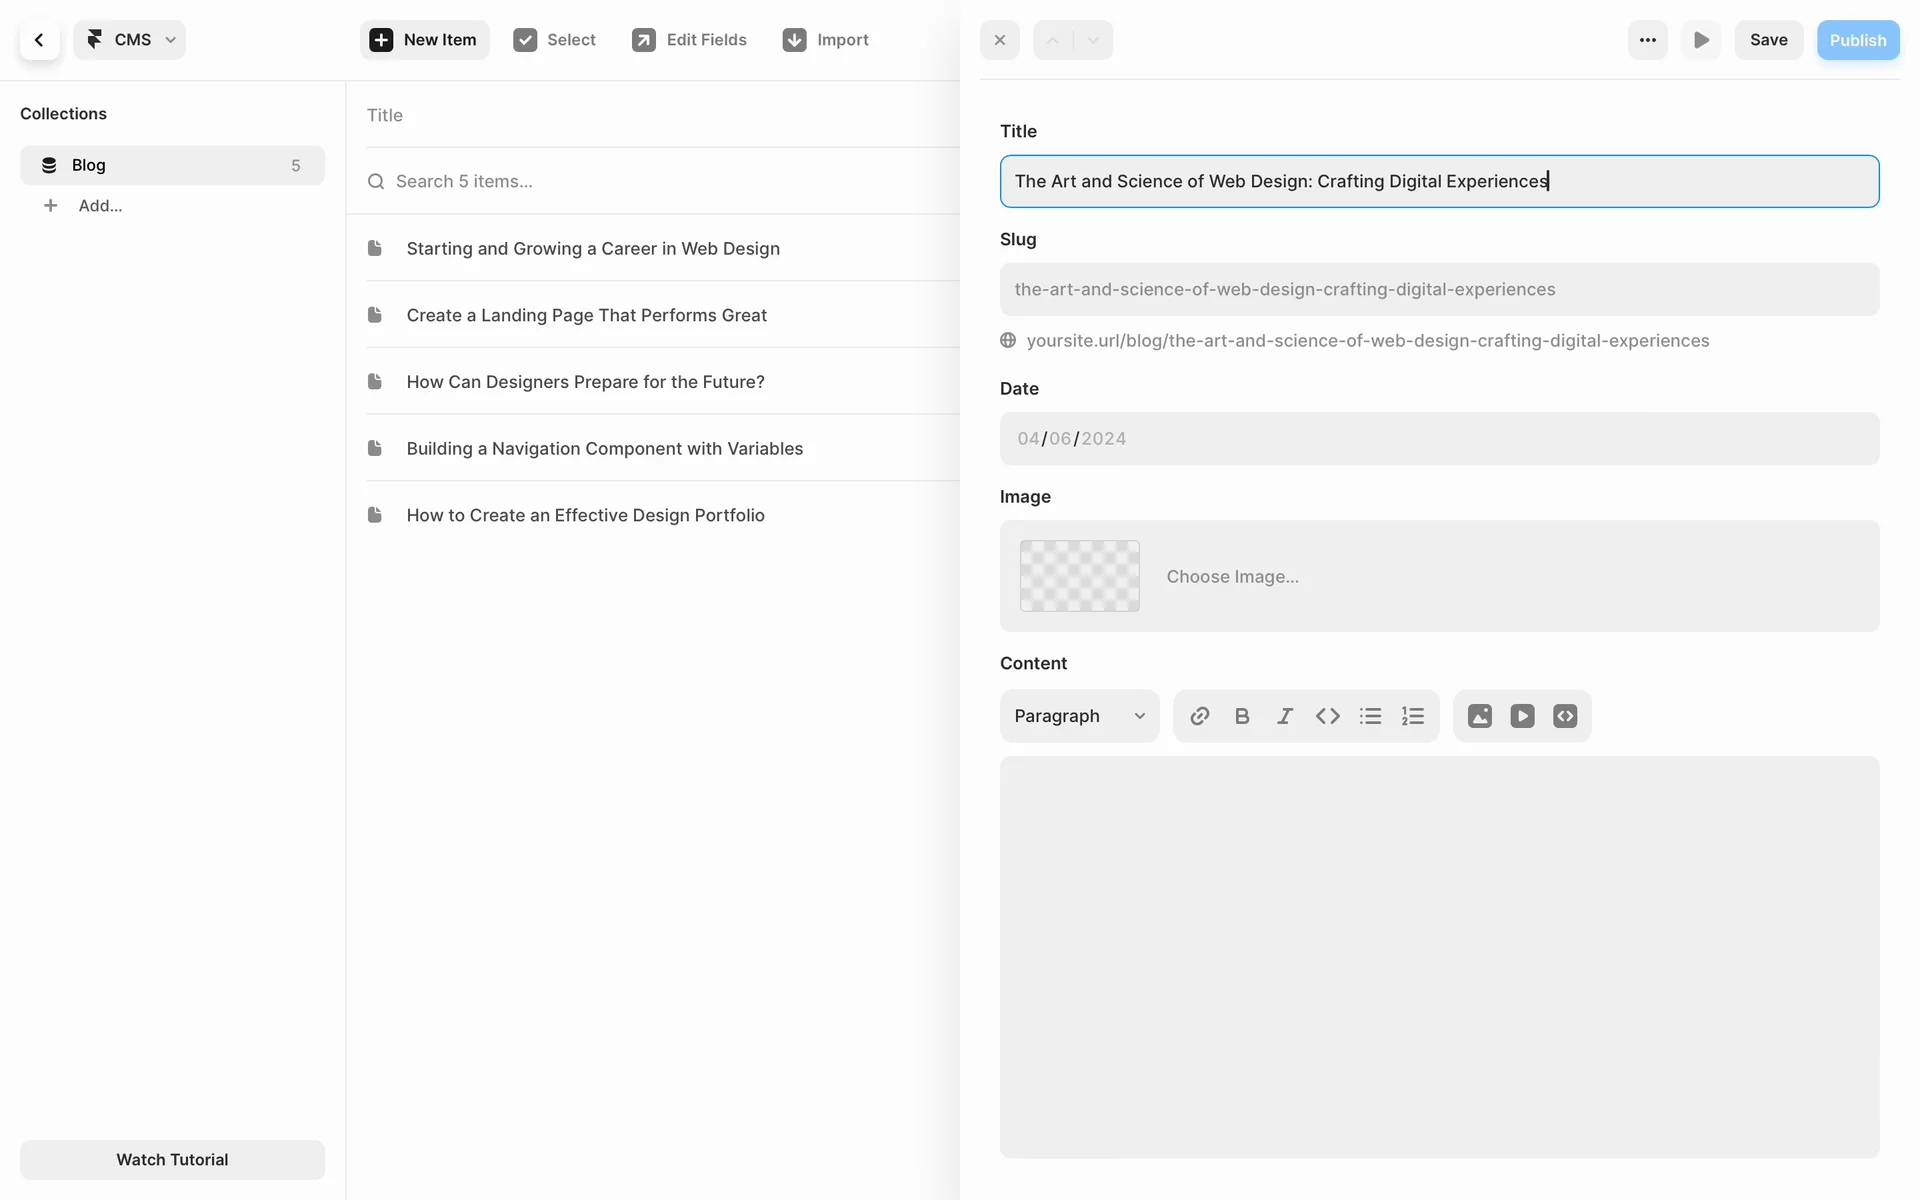
Task: Apply inline code formatting
Action: [x=1327, y=716]
